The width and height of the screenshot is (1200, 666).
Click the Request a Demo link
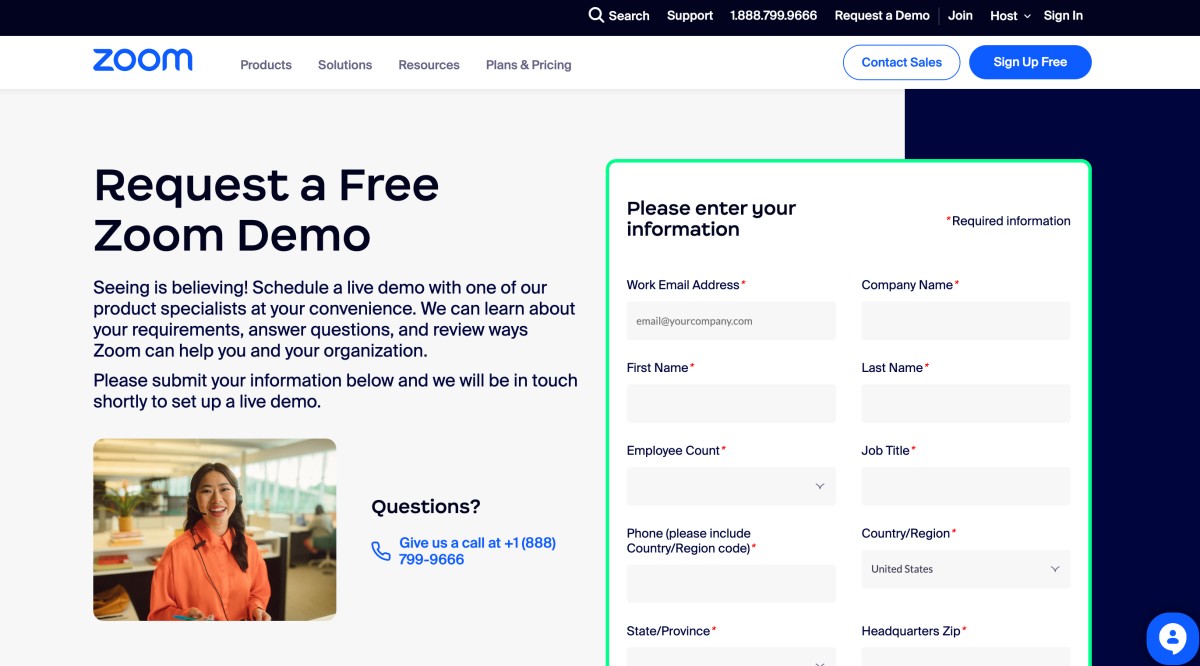[x=882, y=16]
